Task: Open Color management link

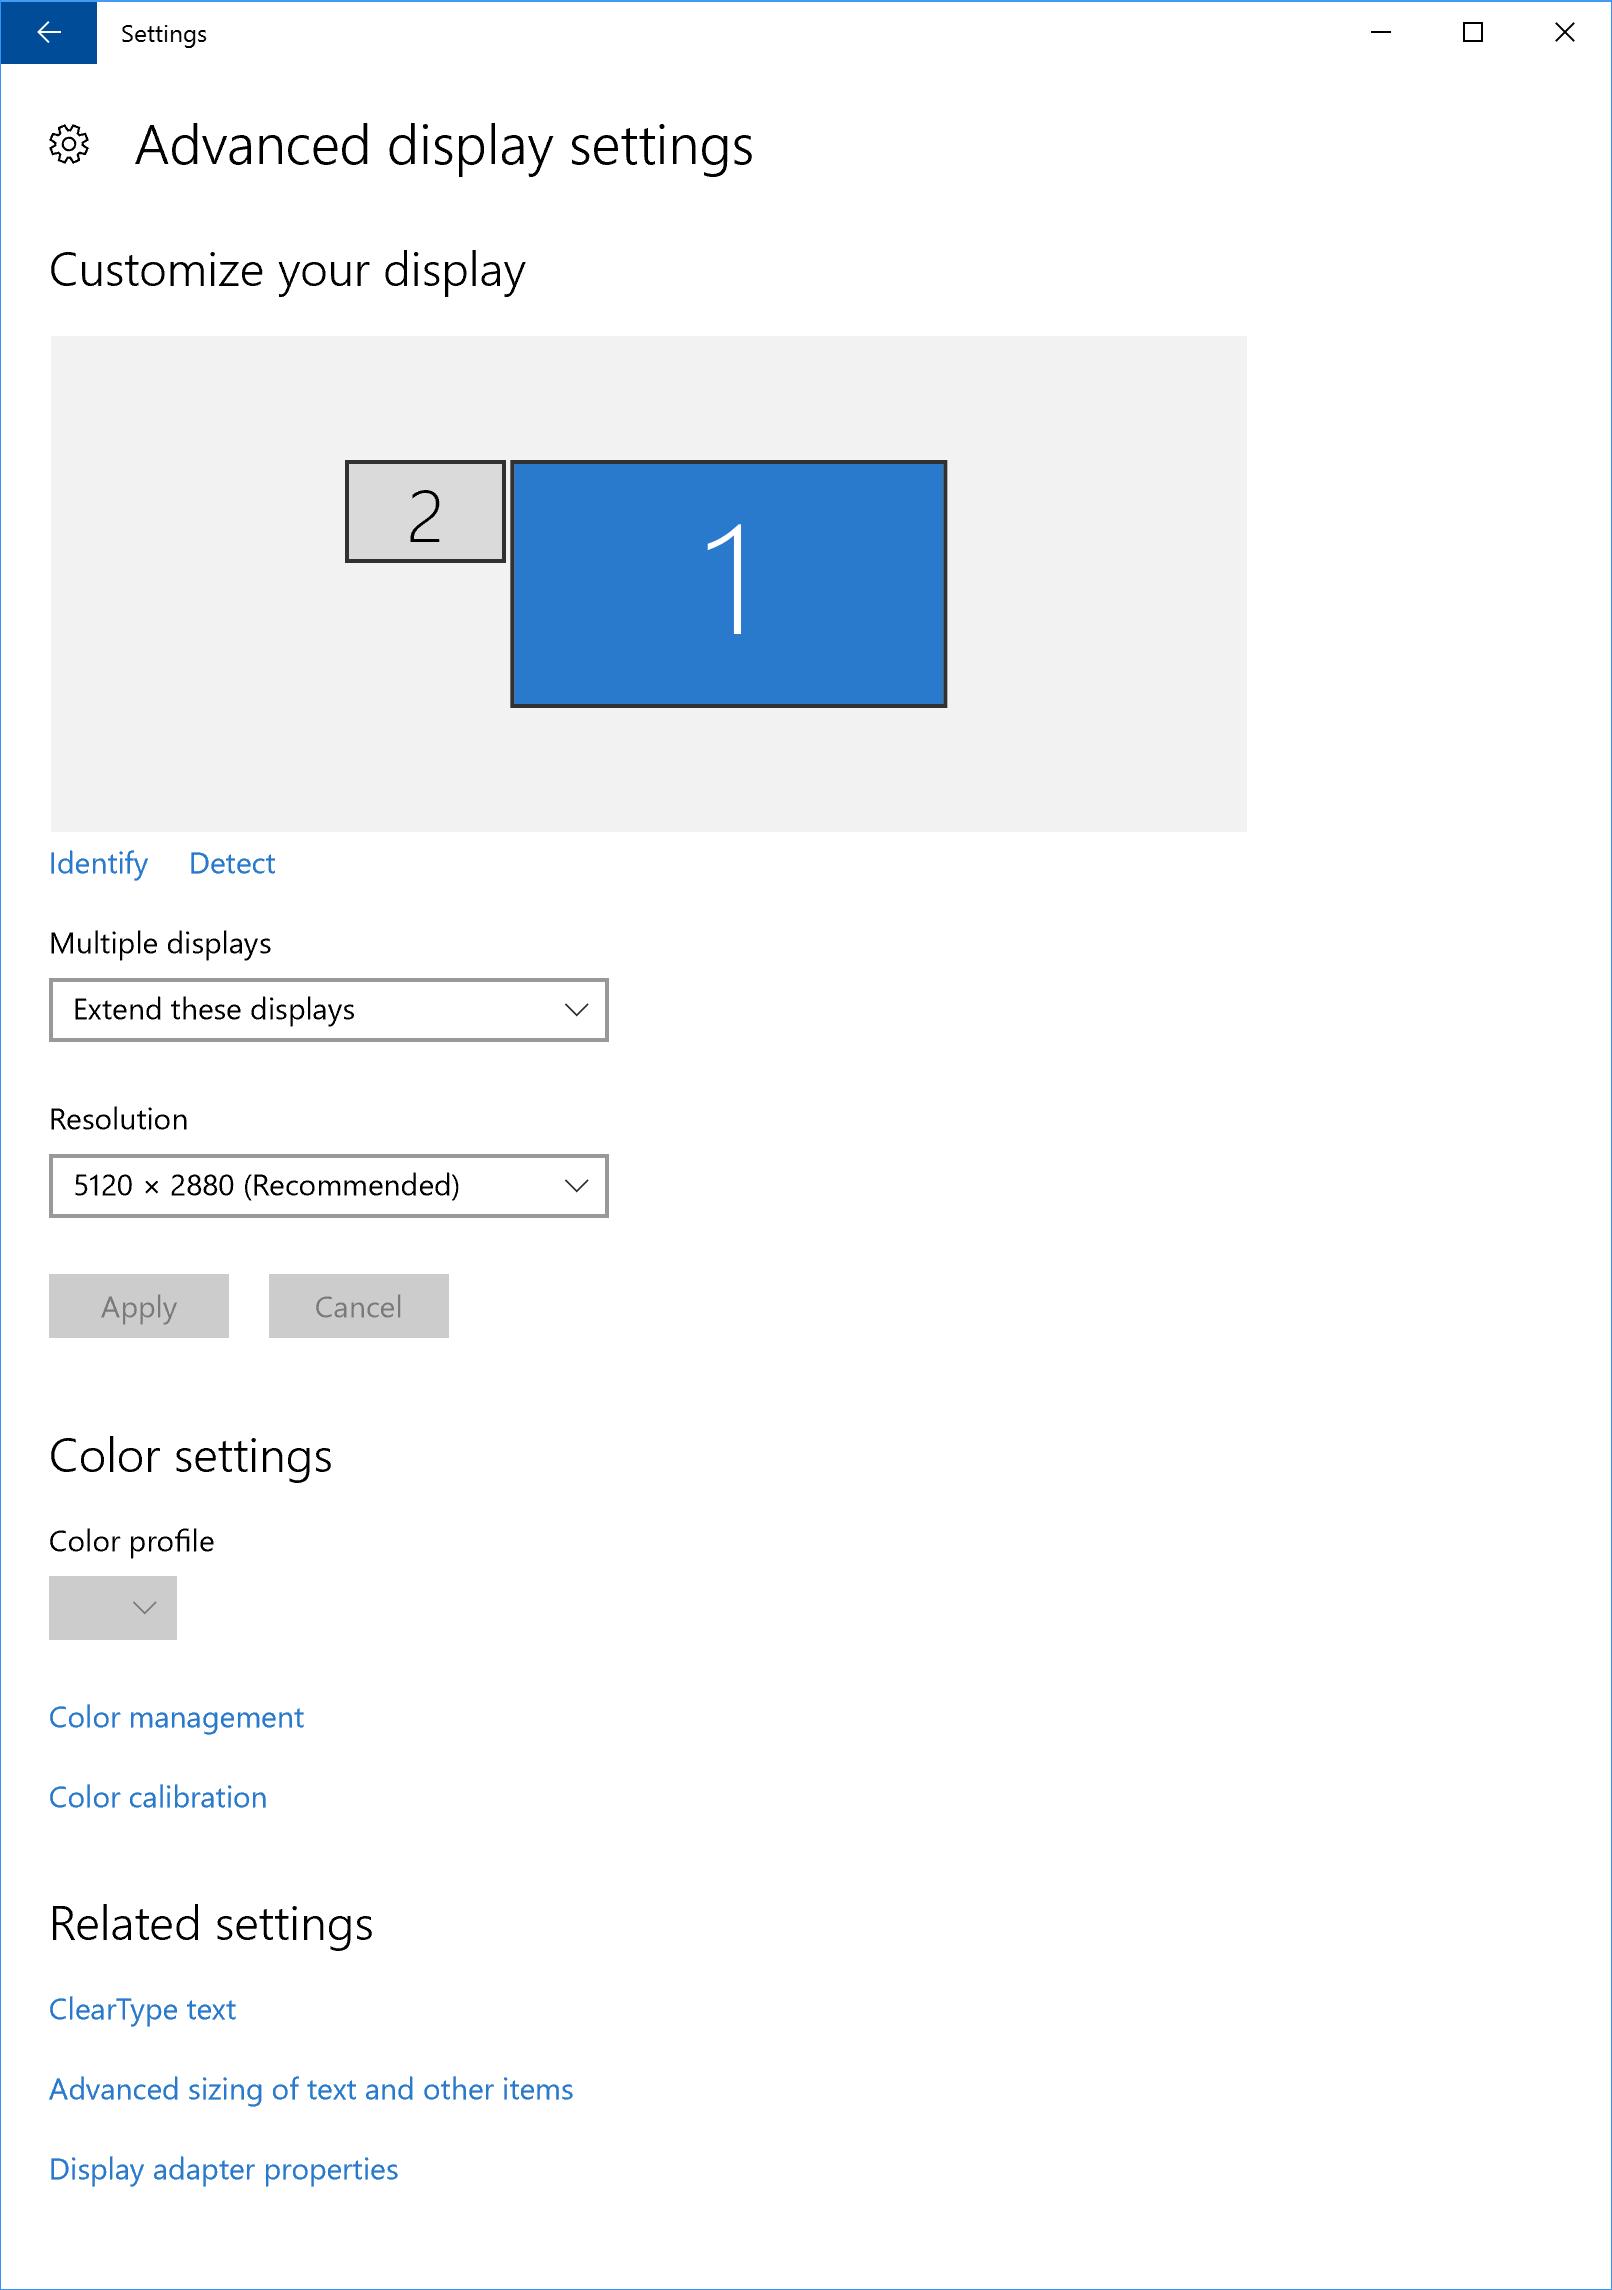Action: (176, 1717)
